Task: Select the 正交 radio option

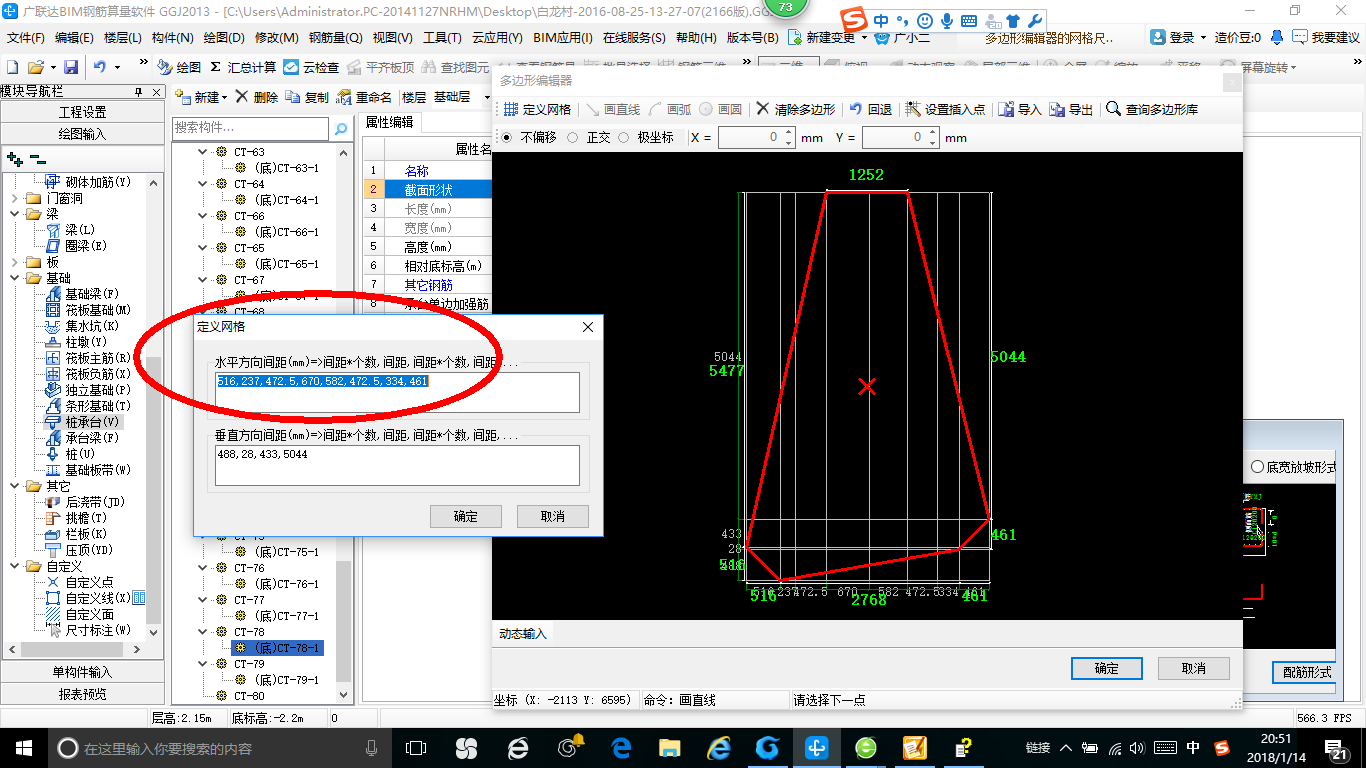Action: [573, 137]
